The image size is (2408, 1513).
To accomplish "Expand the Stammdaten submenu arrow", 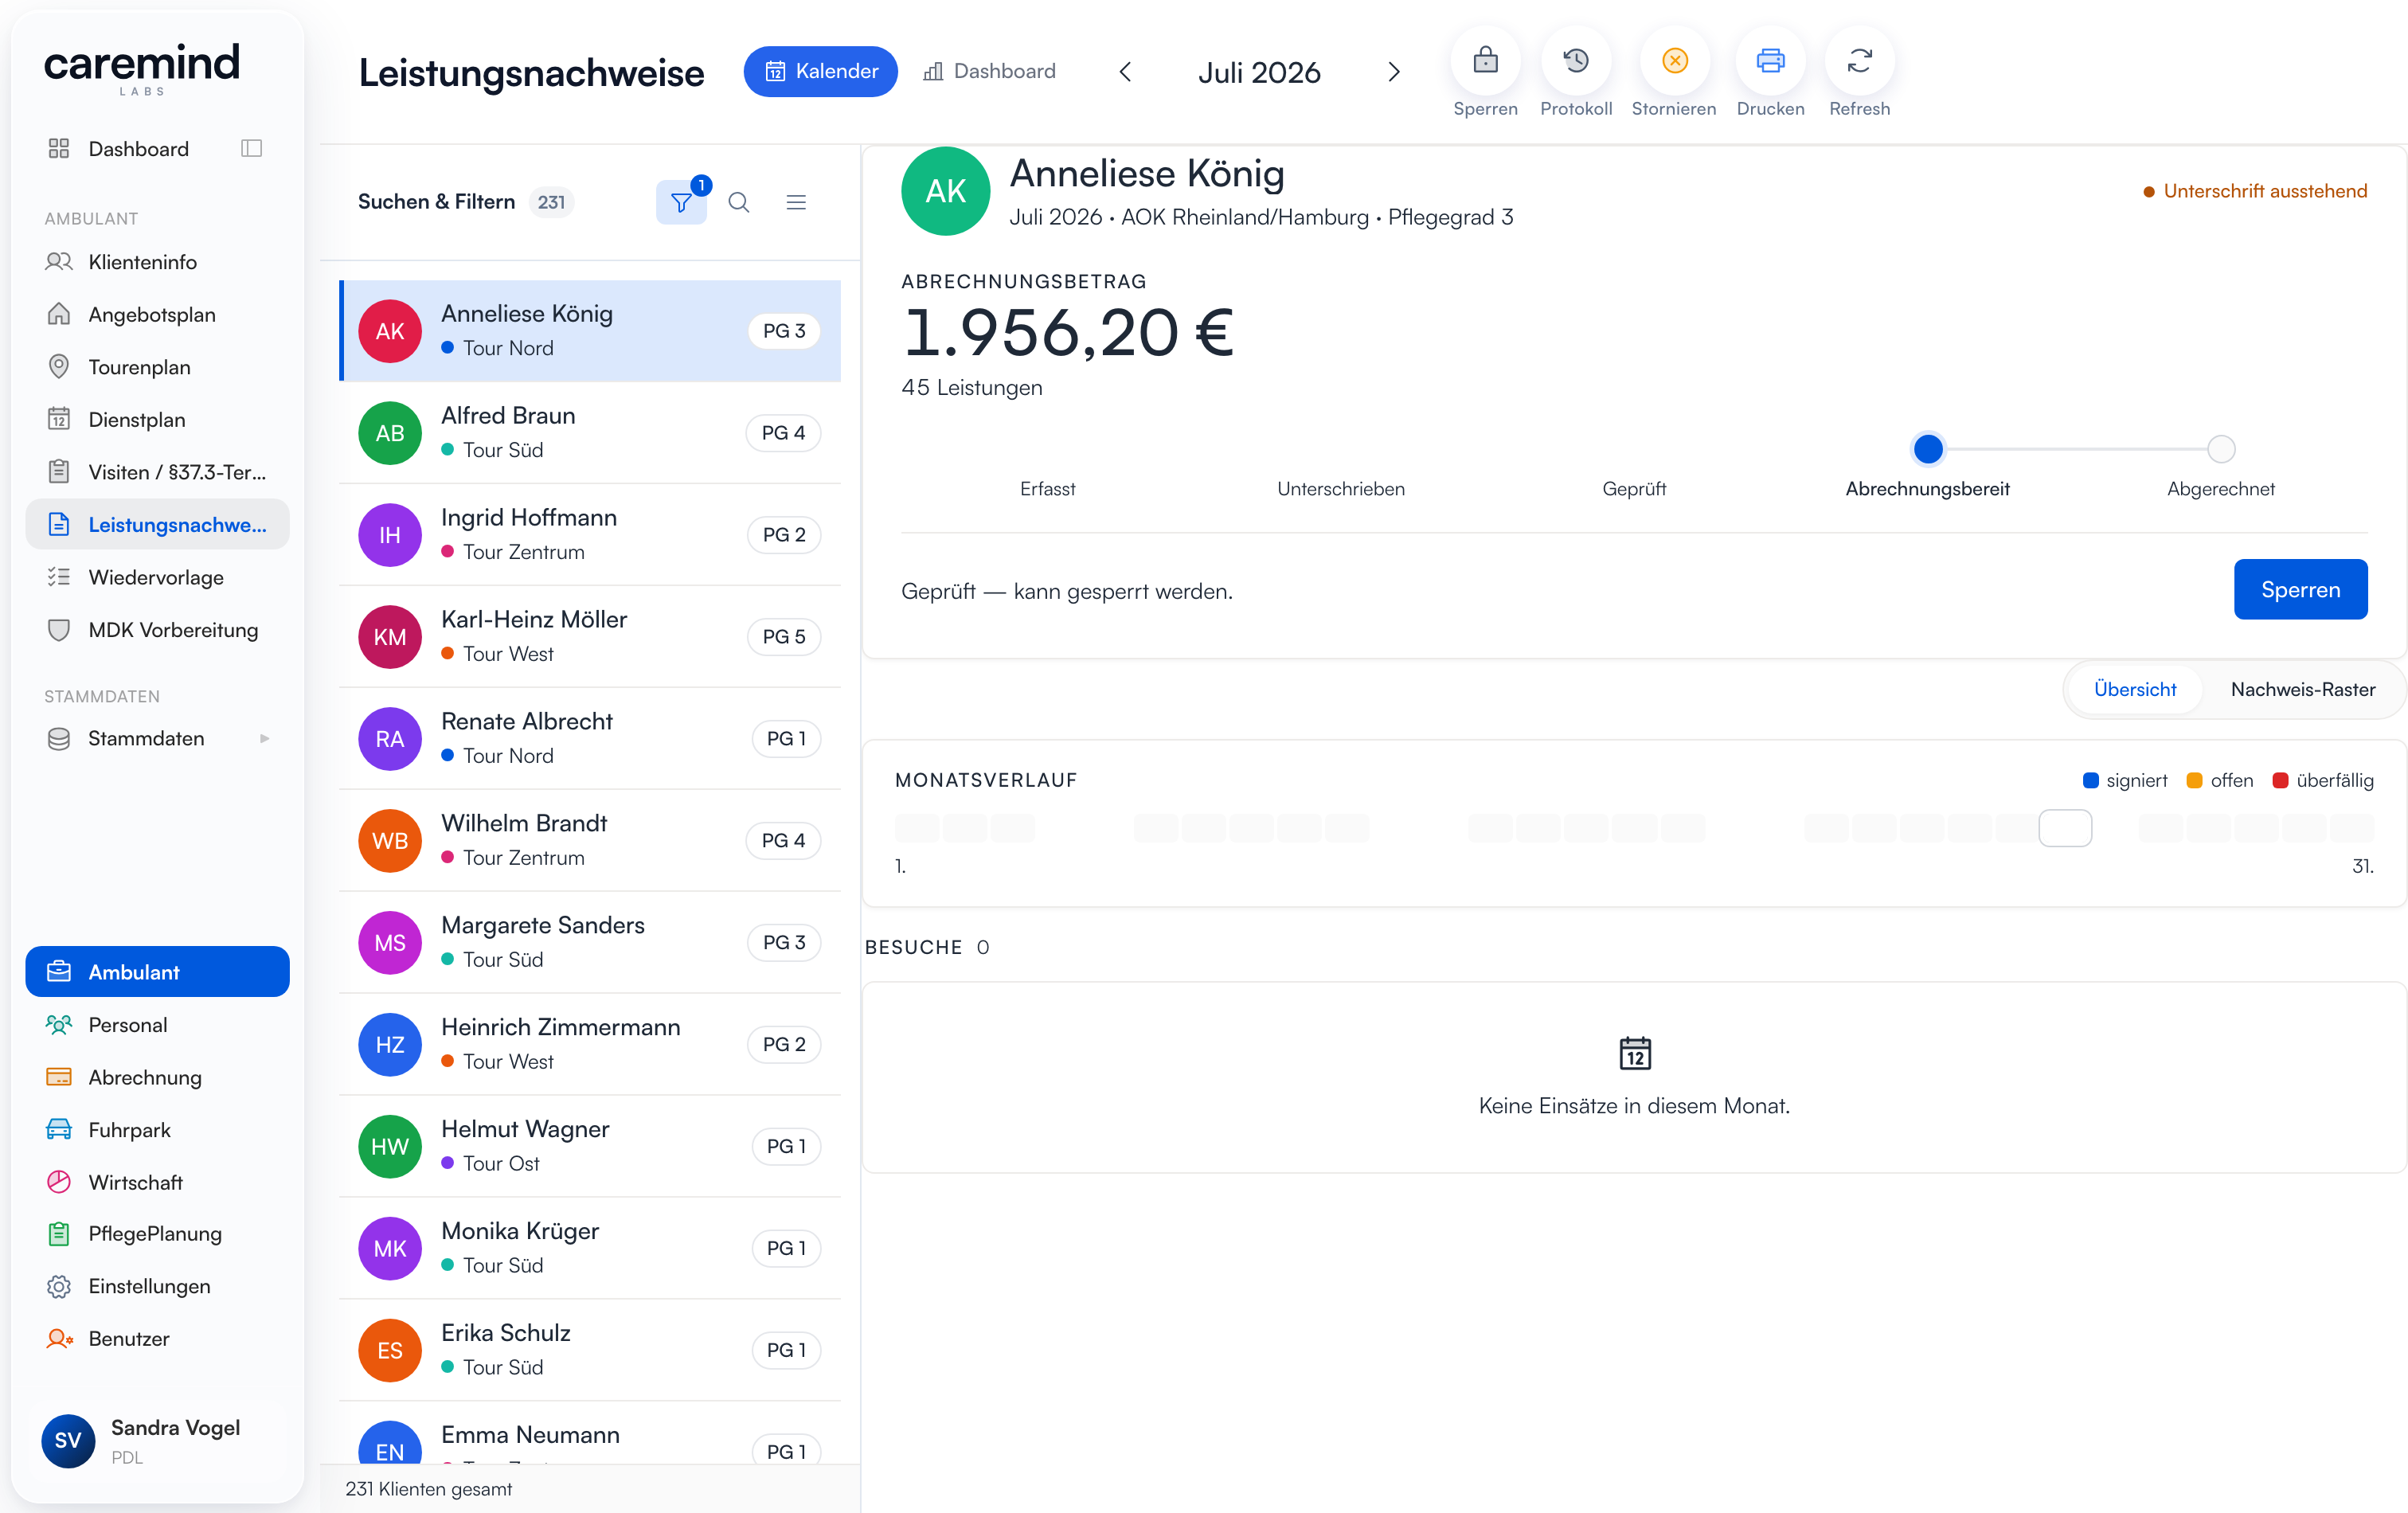I will [x=264, y=738].
